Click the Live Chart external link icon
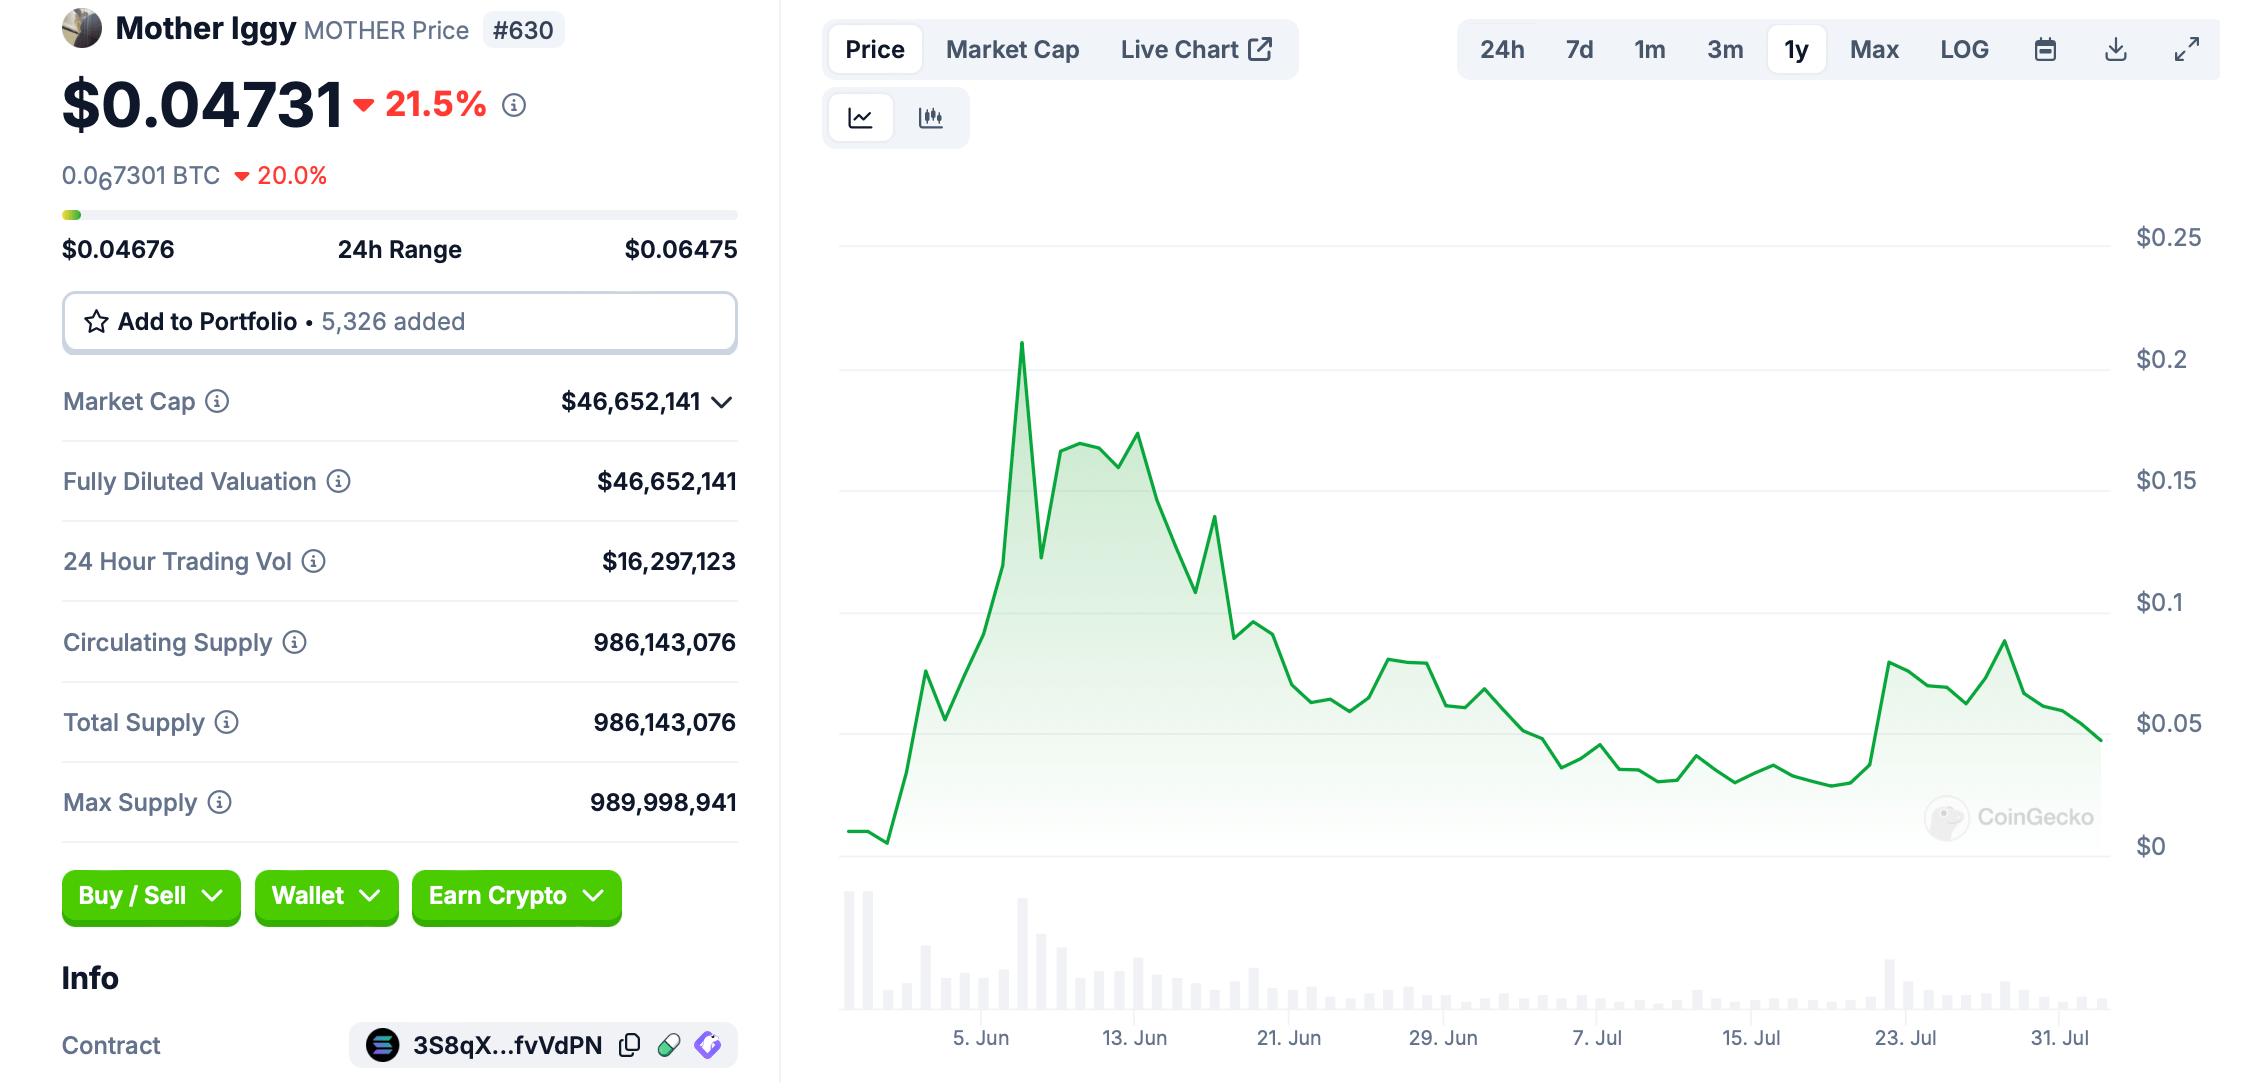 click(1260, 49)
